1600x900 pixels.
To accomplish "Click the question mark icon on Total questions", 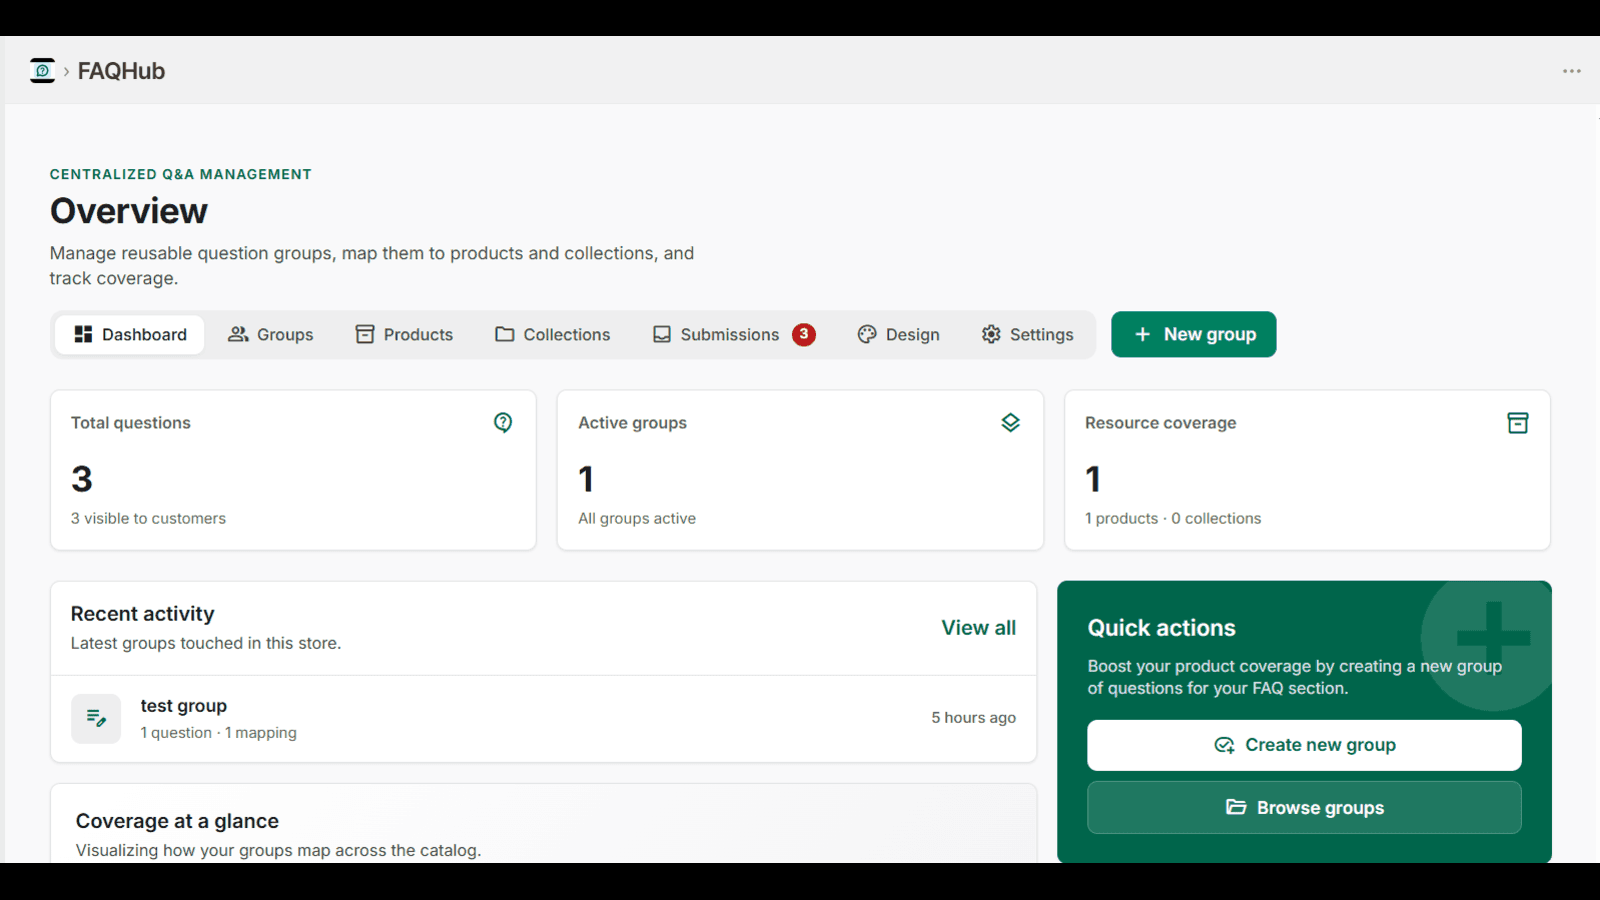I will click(503, 423).
